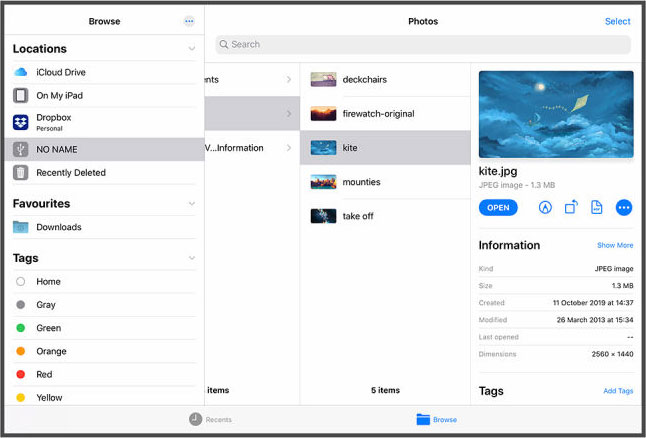Click the Recently Deleted trash icon
The width and height of the screenshot is (646, 438).
tap(21, 173)
